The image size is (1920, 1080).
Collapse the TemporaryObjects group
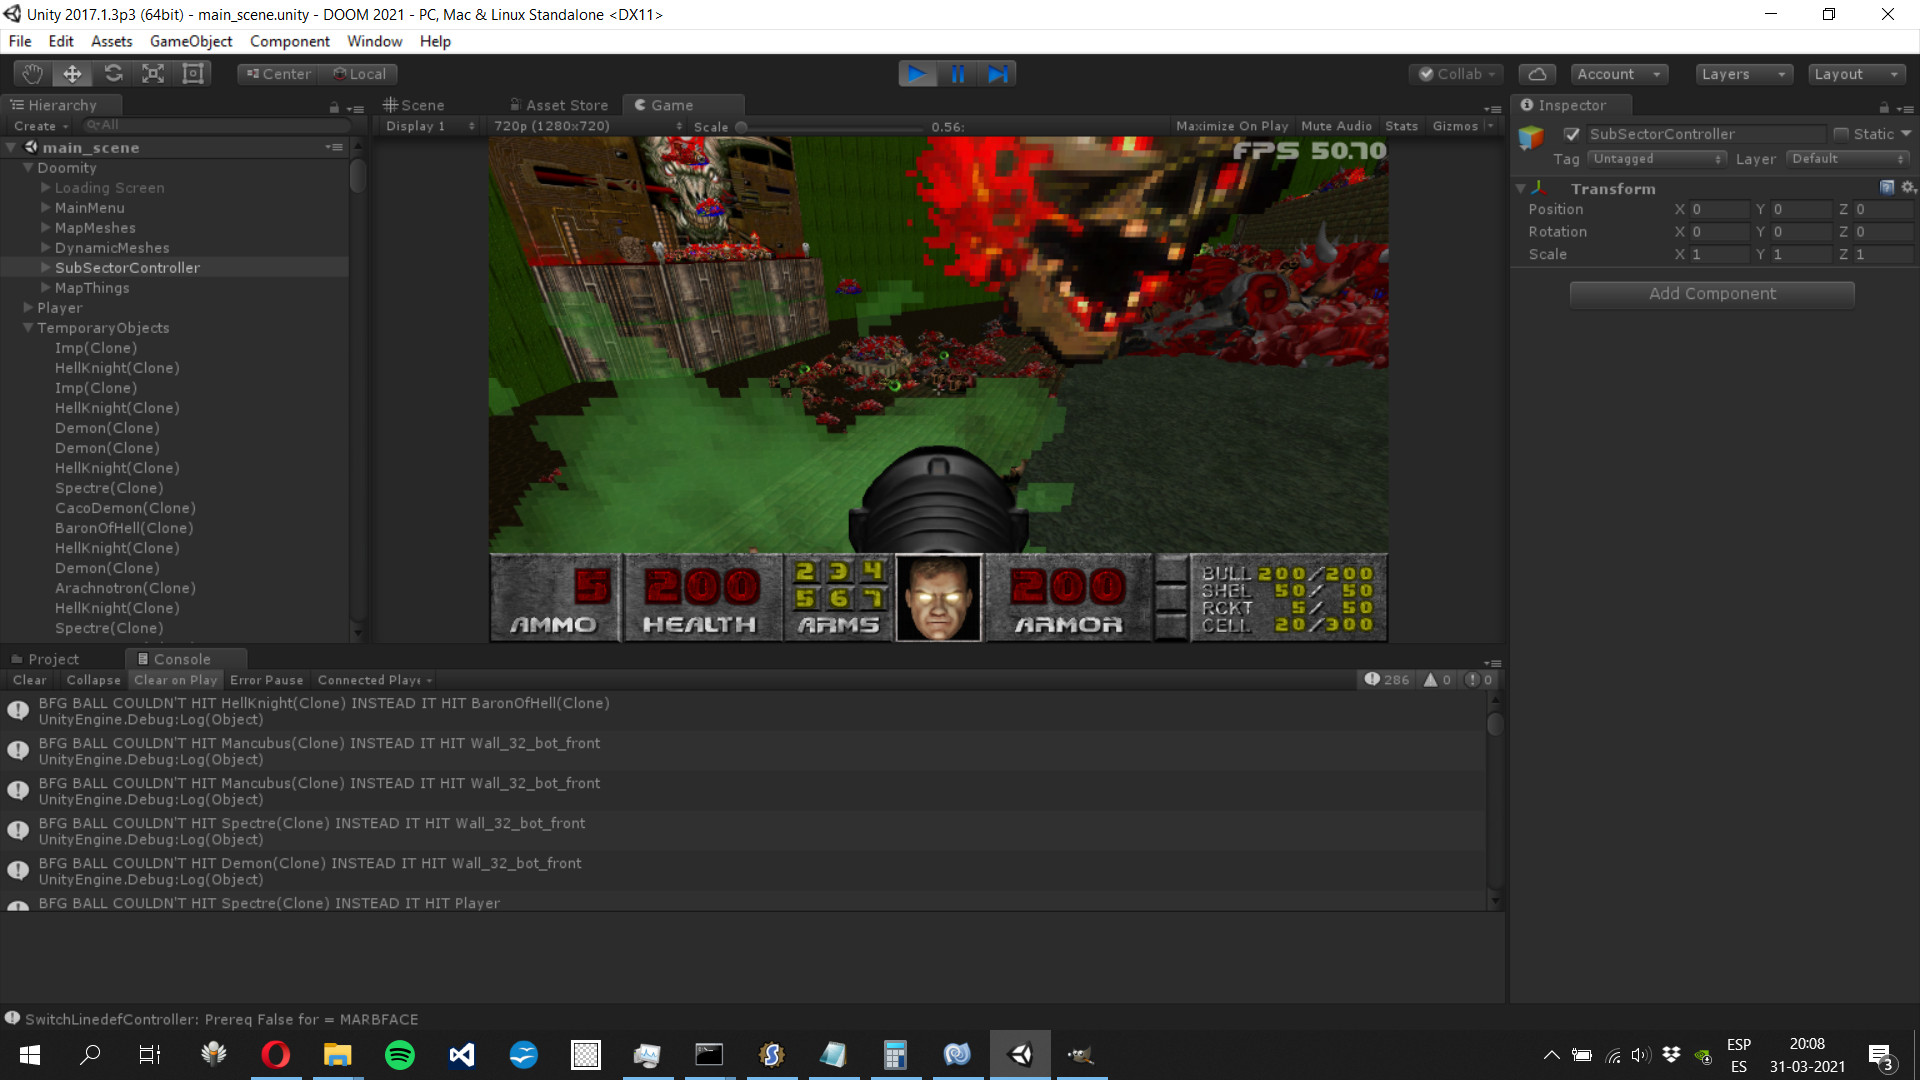28,327
